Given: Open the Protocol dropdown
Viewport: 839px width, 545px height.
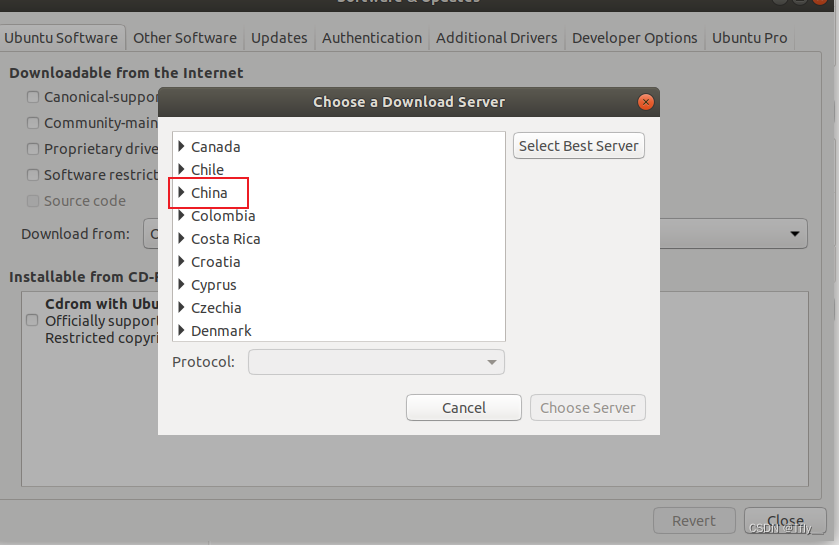Looking at the screenshot, I should pos(376,362).
